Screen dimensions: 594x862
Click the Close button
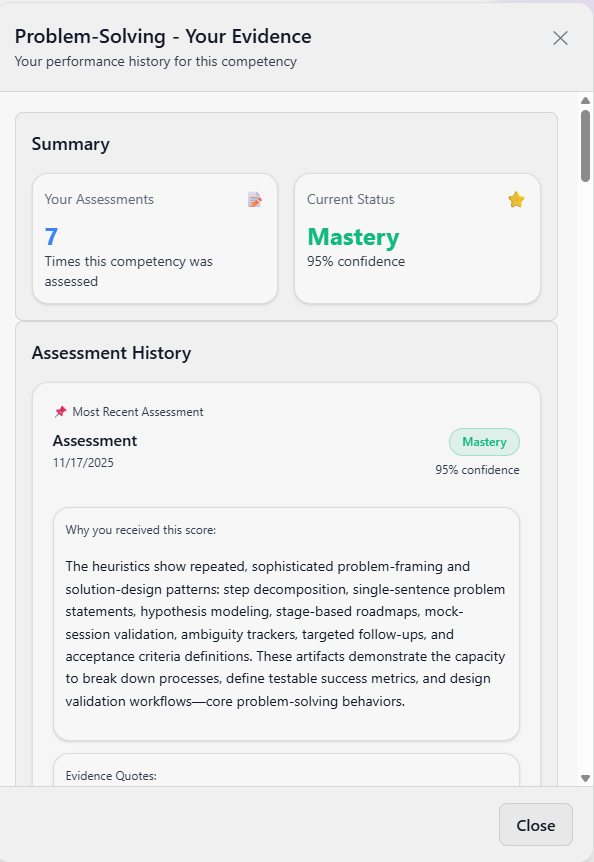tap(535, 825)
